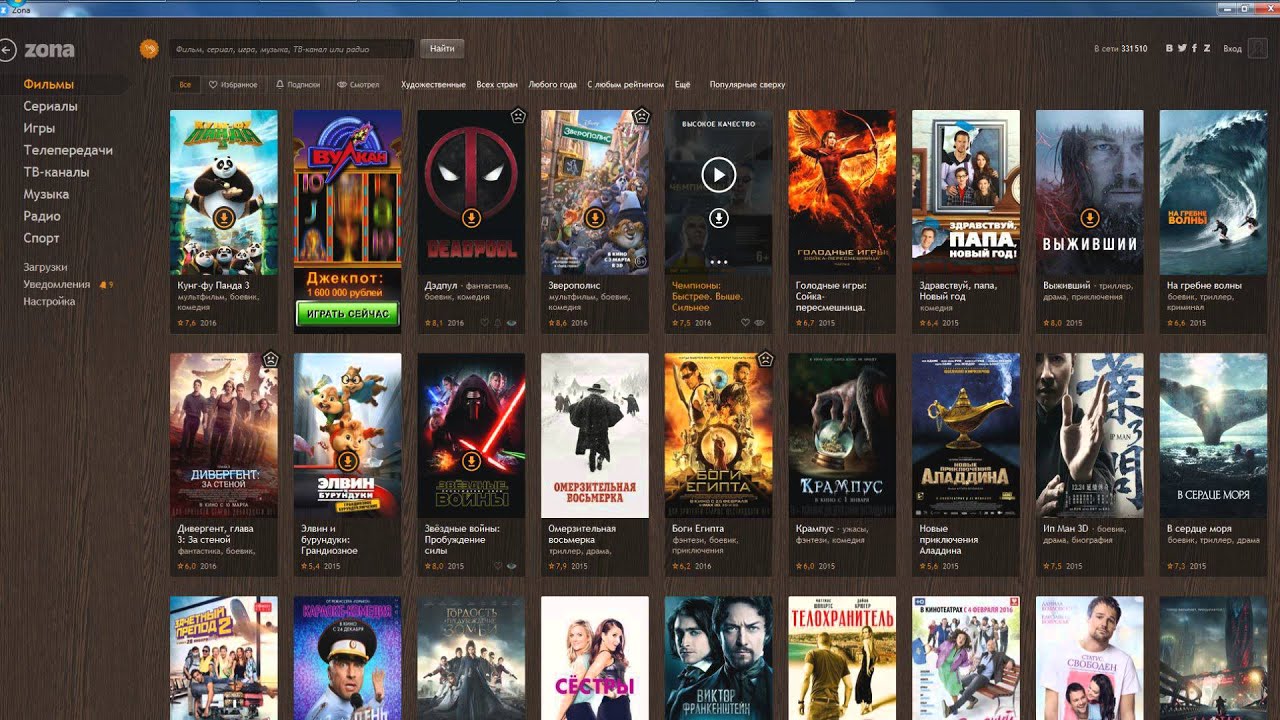Open Музыка in the sidebar

click(46, 194)
